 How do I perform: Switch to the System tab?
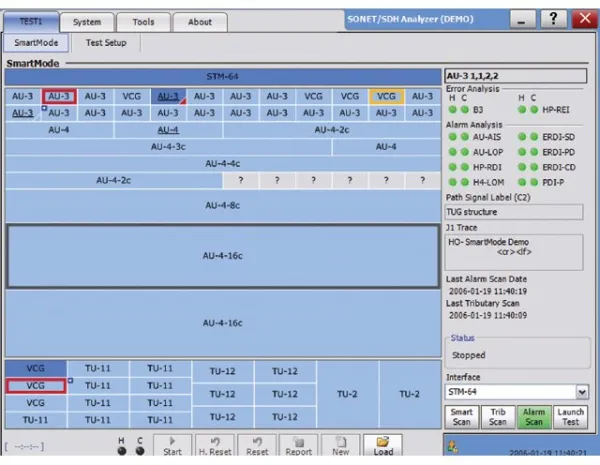87,21
